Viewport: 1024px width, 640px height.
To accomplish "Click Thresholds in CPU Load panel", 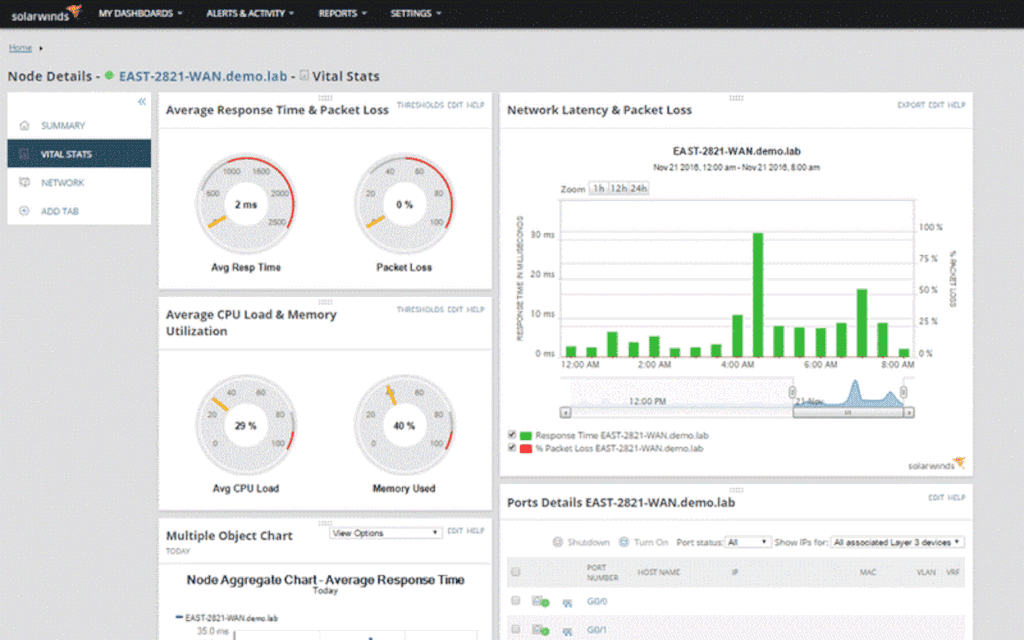I will pyautogui.click(x=420, y=310).
